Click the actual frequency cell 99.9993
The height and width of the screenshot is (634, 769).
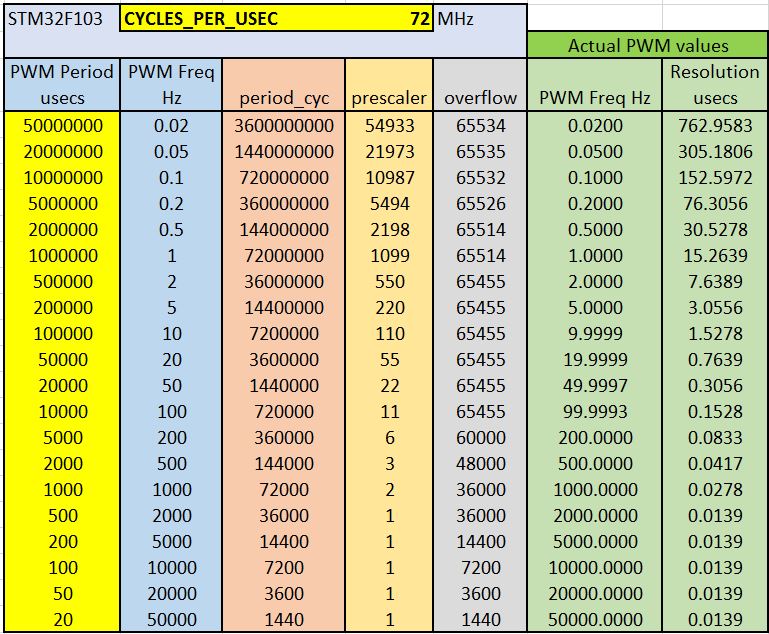pyautogui.click(x=595, y=411)
